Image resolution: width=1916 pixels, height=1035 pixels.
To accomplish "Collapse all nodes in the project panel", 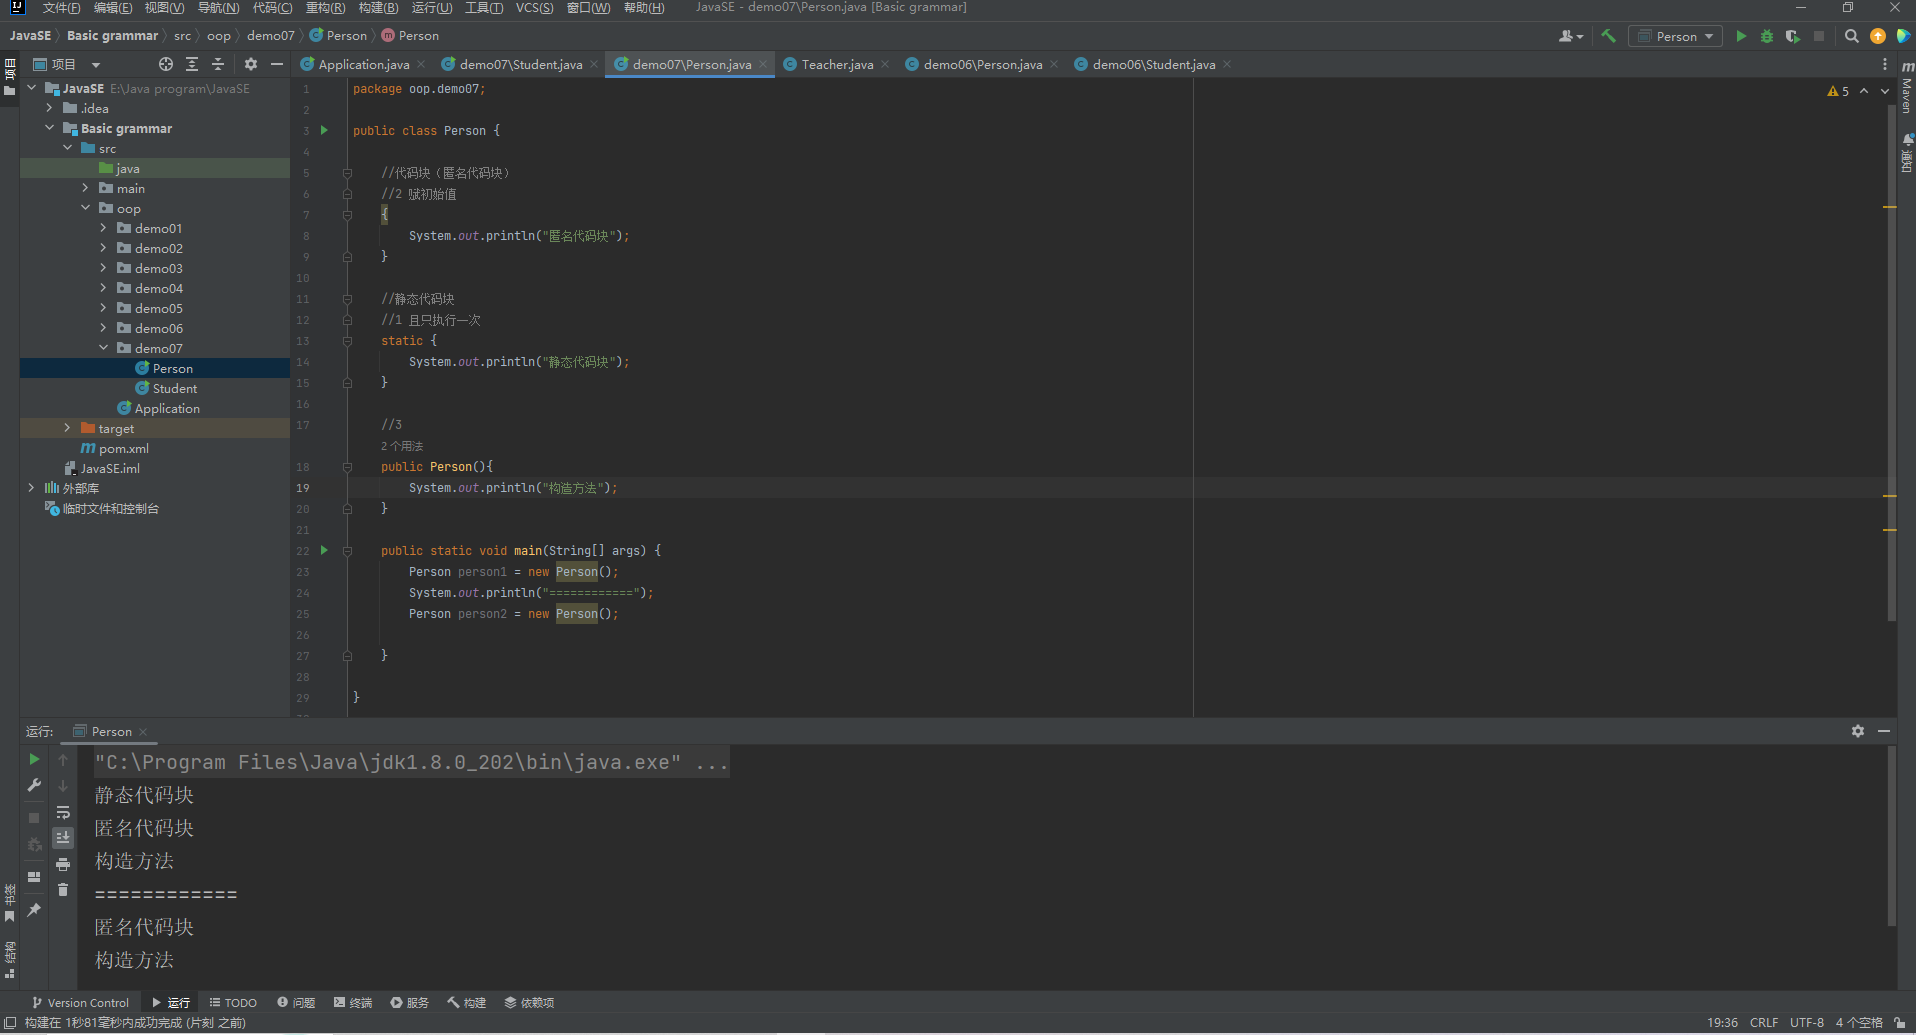I will point(218,64).
